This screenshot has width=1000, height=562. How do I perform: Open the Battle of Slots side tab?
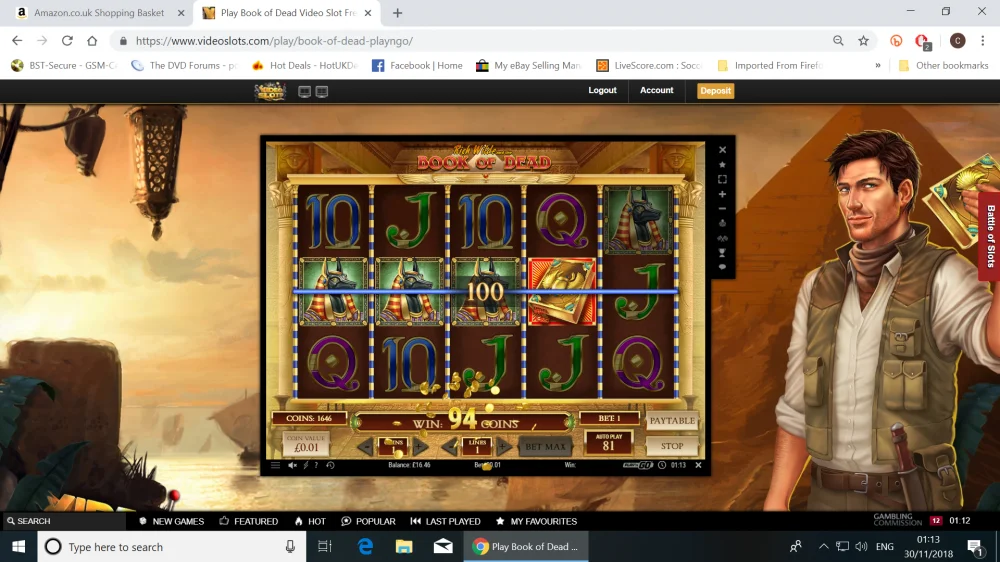point(990,236)
